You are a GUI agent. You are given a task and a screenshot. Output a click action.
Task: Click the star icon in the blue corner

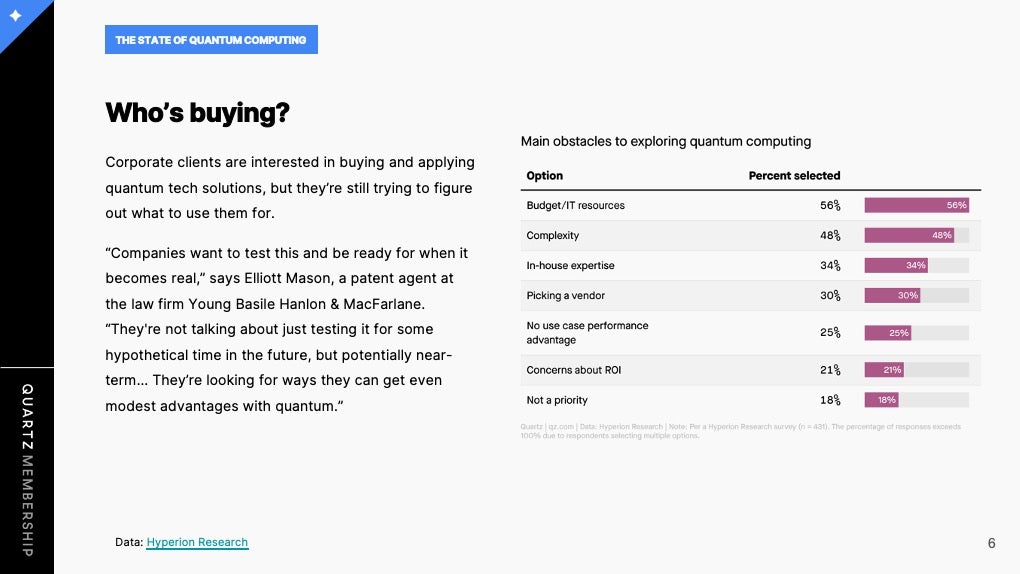(x=16, y=15)
